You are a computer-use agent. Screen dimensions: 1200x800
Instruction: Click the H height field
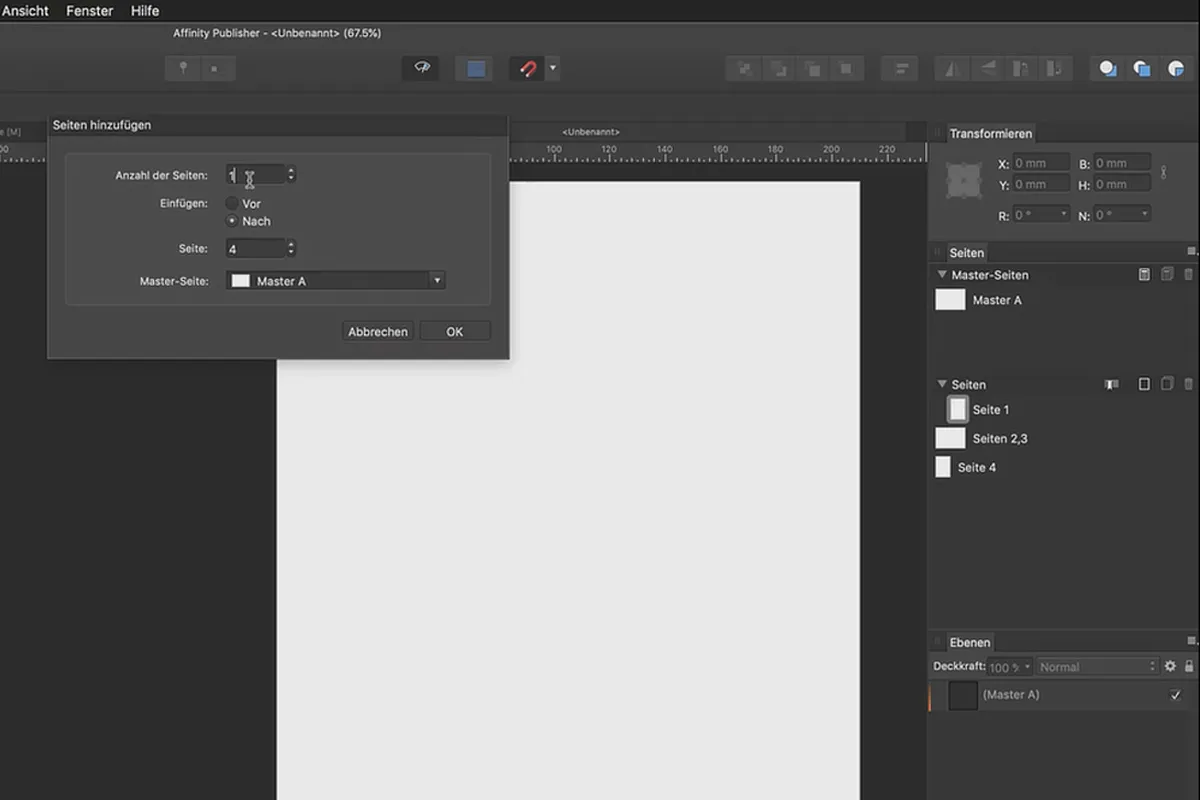pos(1122,184)
